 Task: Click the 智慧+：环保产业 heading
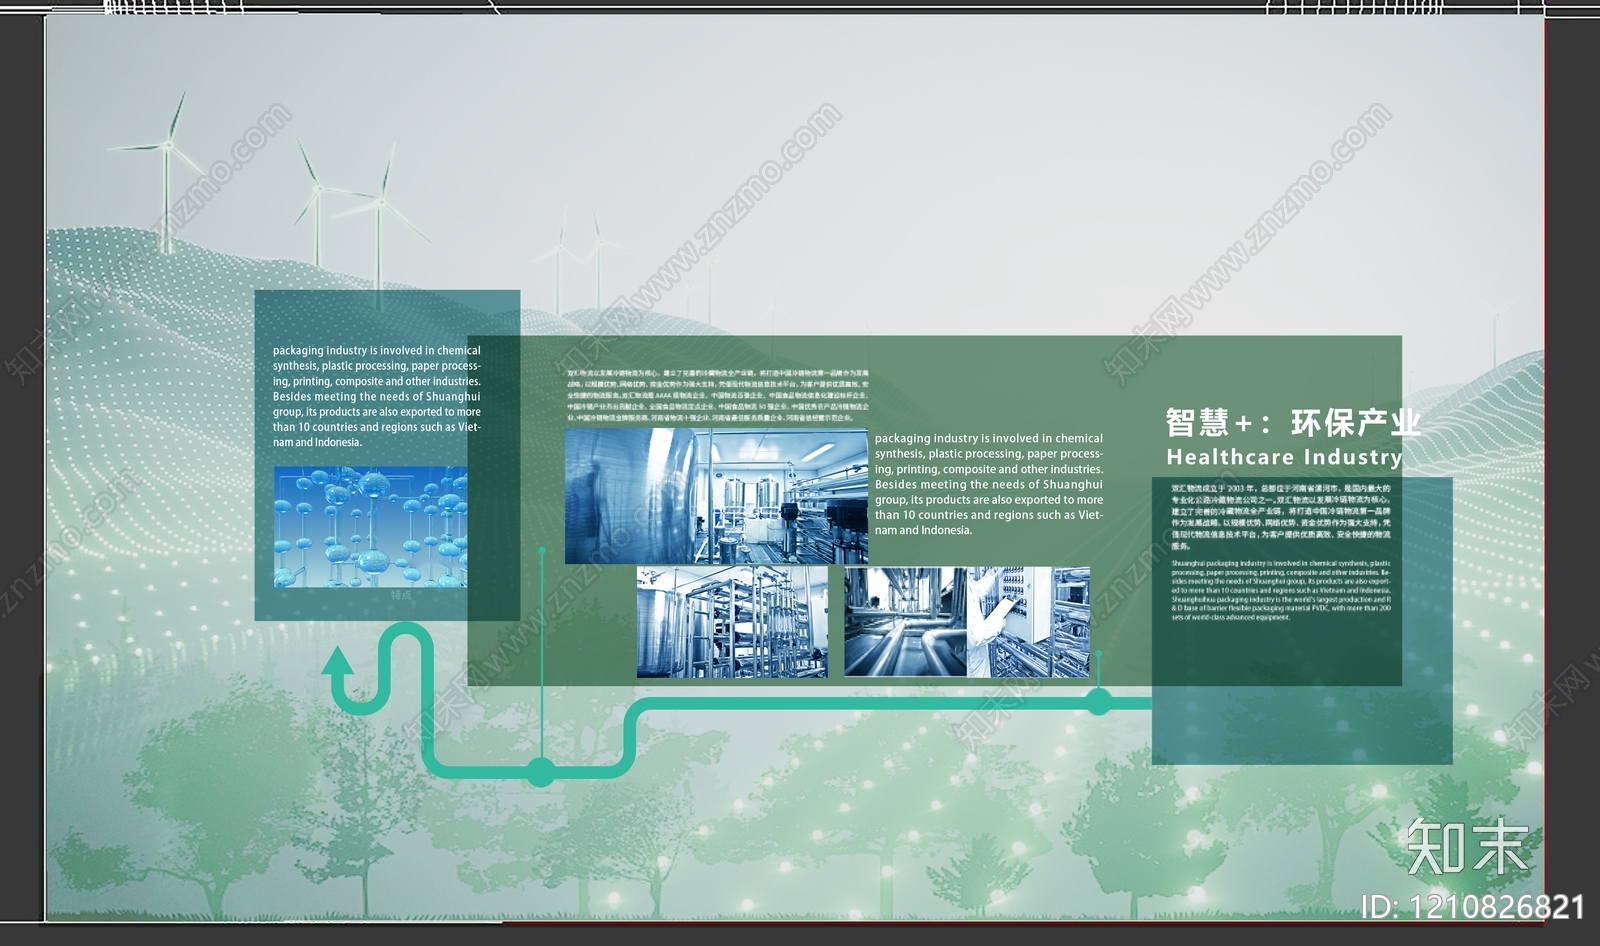click(1292, 423)
